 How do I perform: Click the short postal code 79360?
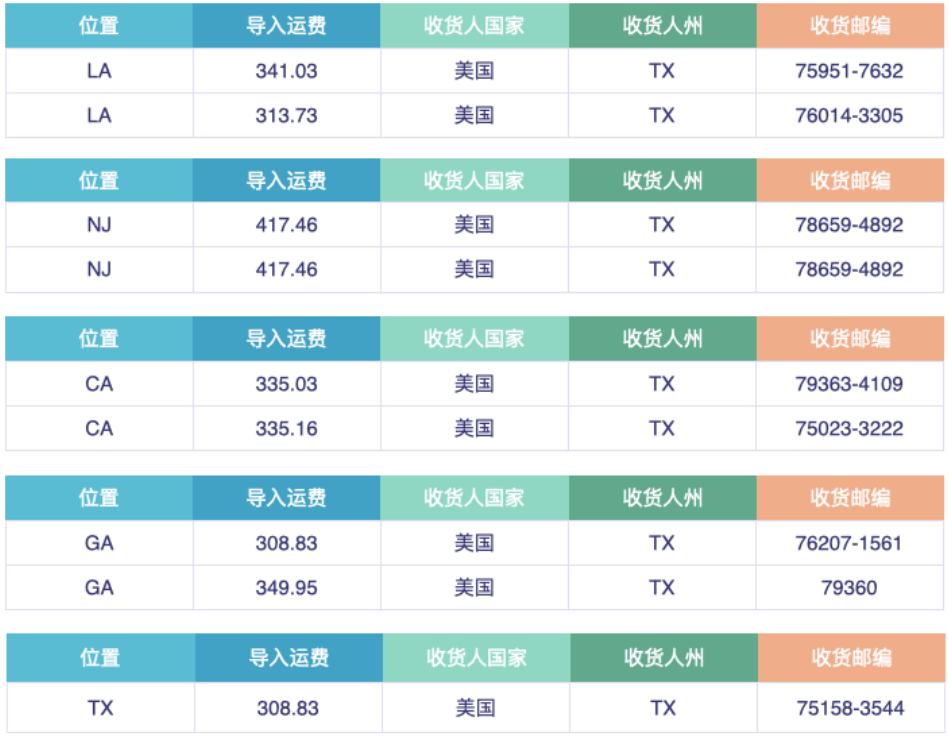point(849,587)
